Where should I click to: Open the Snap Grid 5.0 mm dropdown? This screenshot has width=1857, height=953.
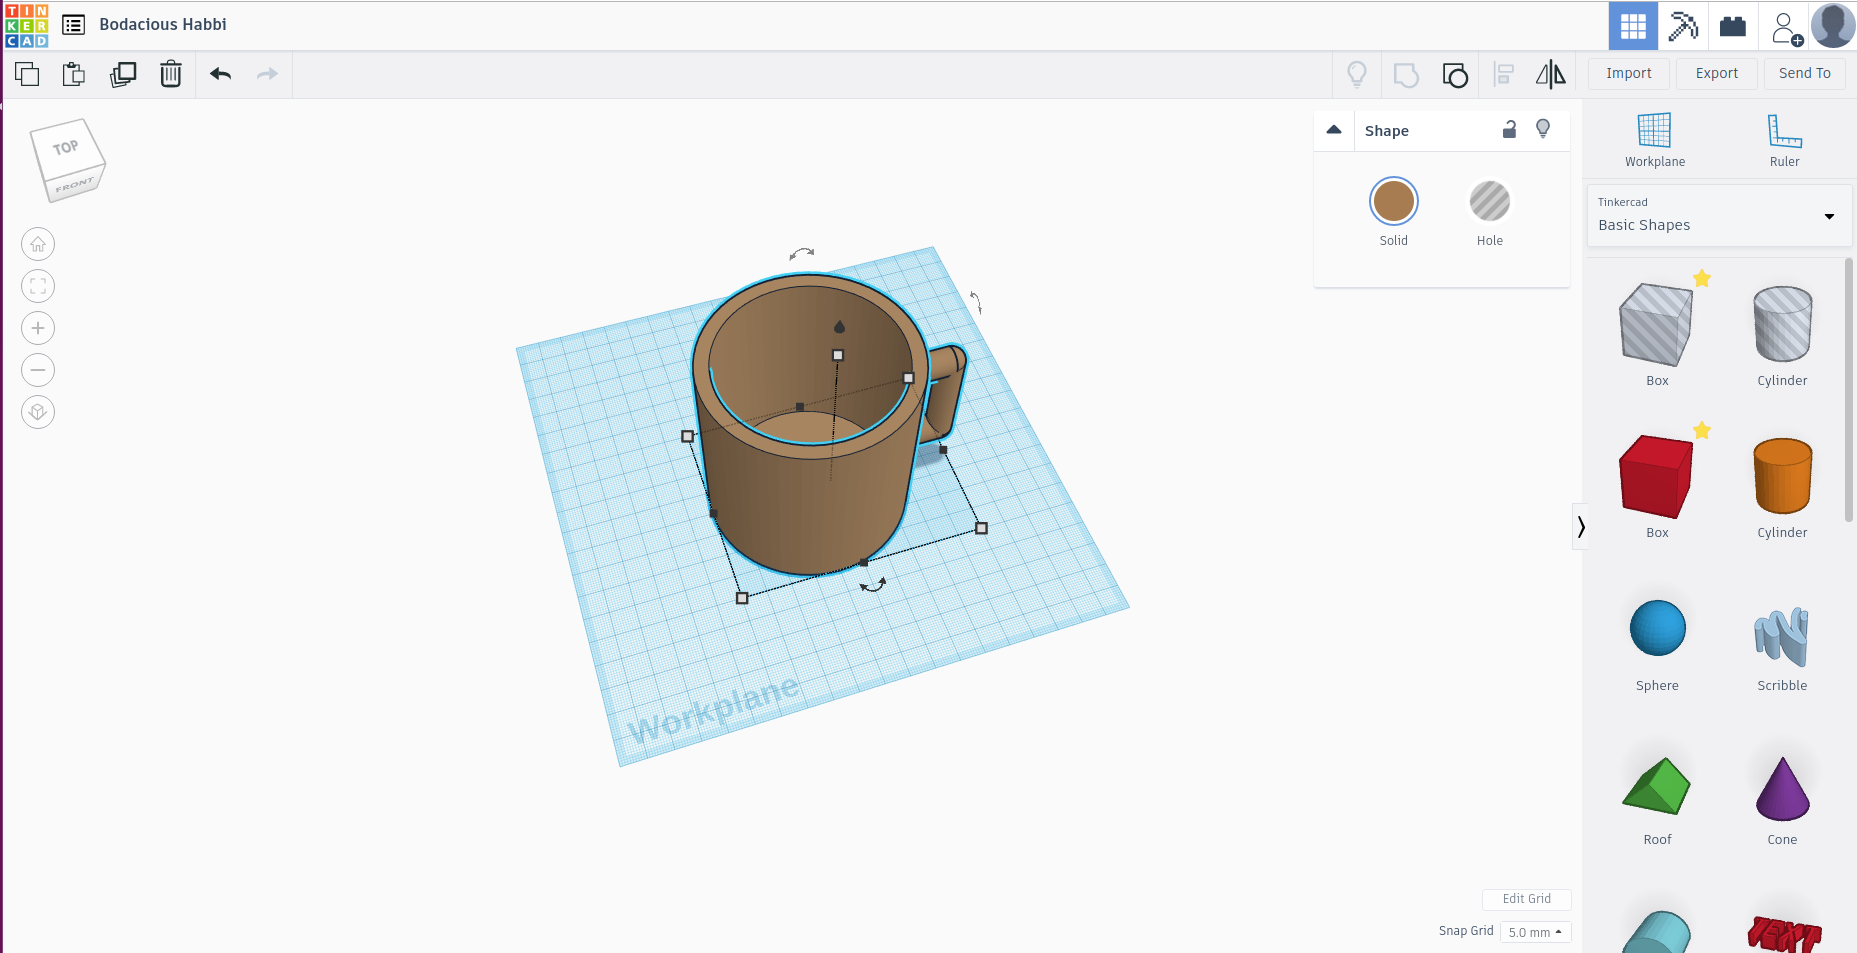coord(1536,932)
